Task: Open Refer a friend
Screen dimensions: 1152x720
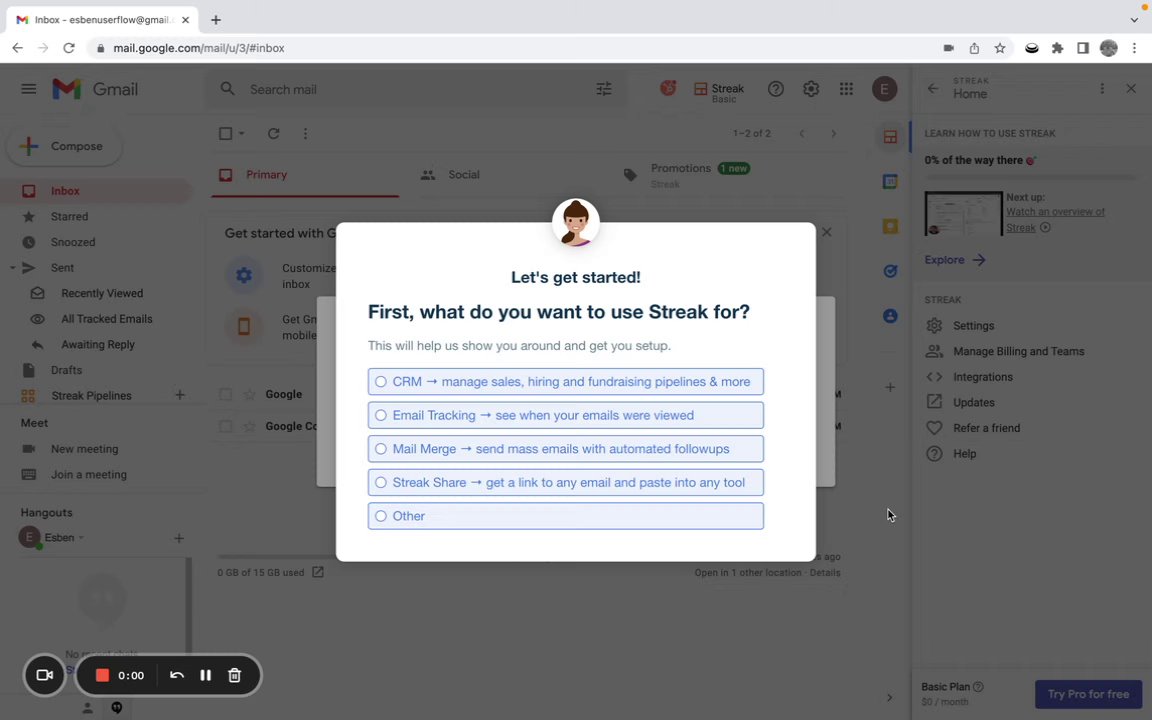Action: pyautogui.click(x=986, y=428)
